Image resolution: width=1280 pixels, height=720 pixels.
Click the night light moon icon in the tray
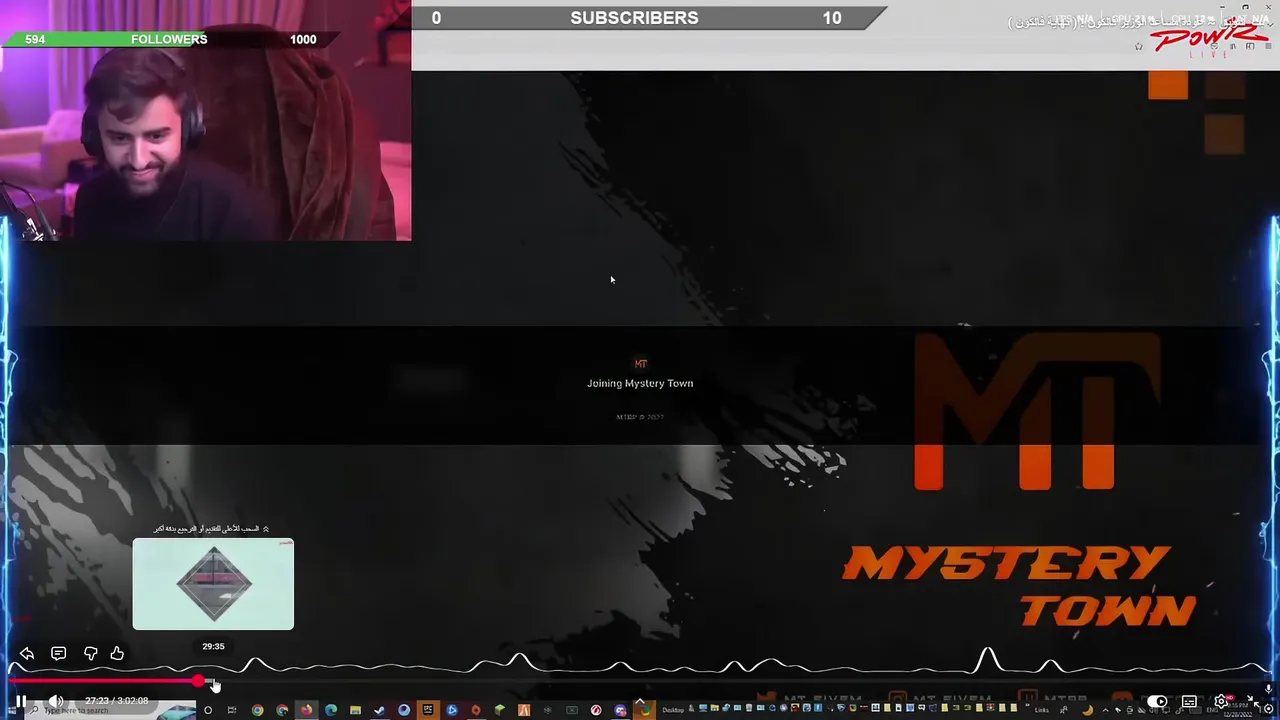(x=1088, y=710)
